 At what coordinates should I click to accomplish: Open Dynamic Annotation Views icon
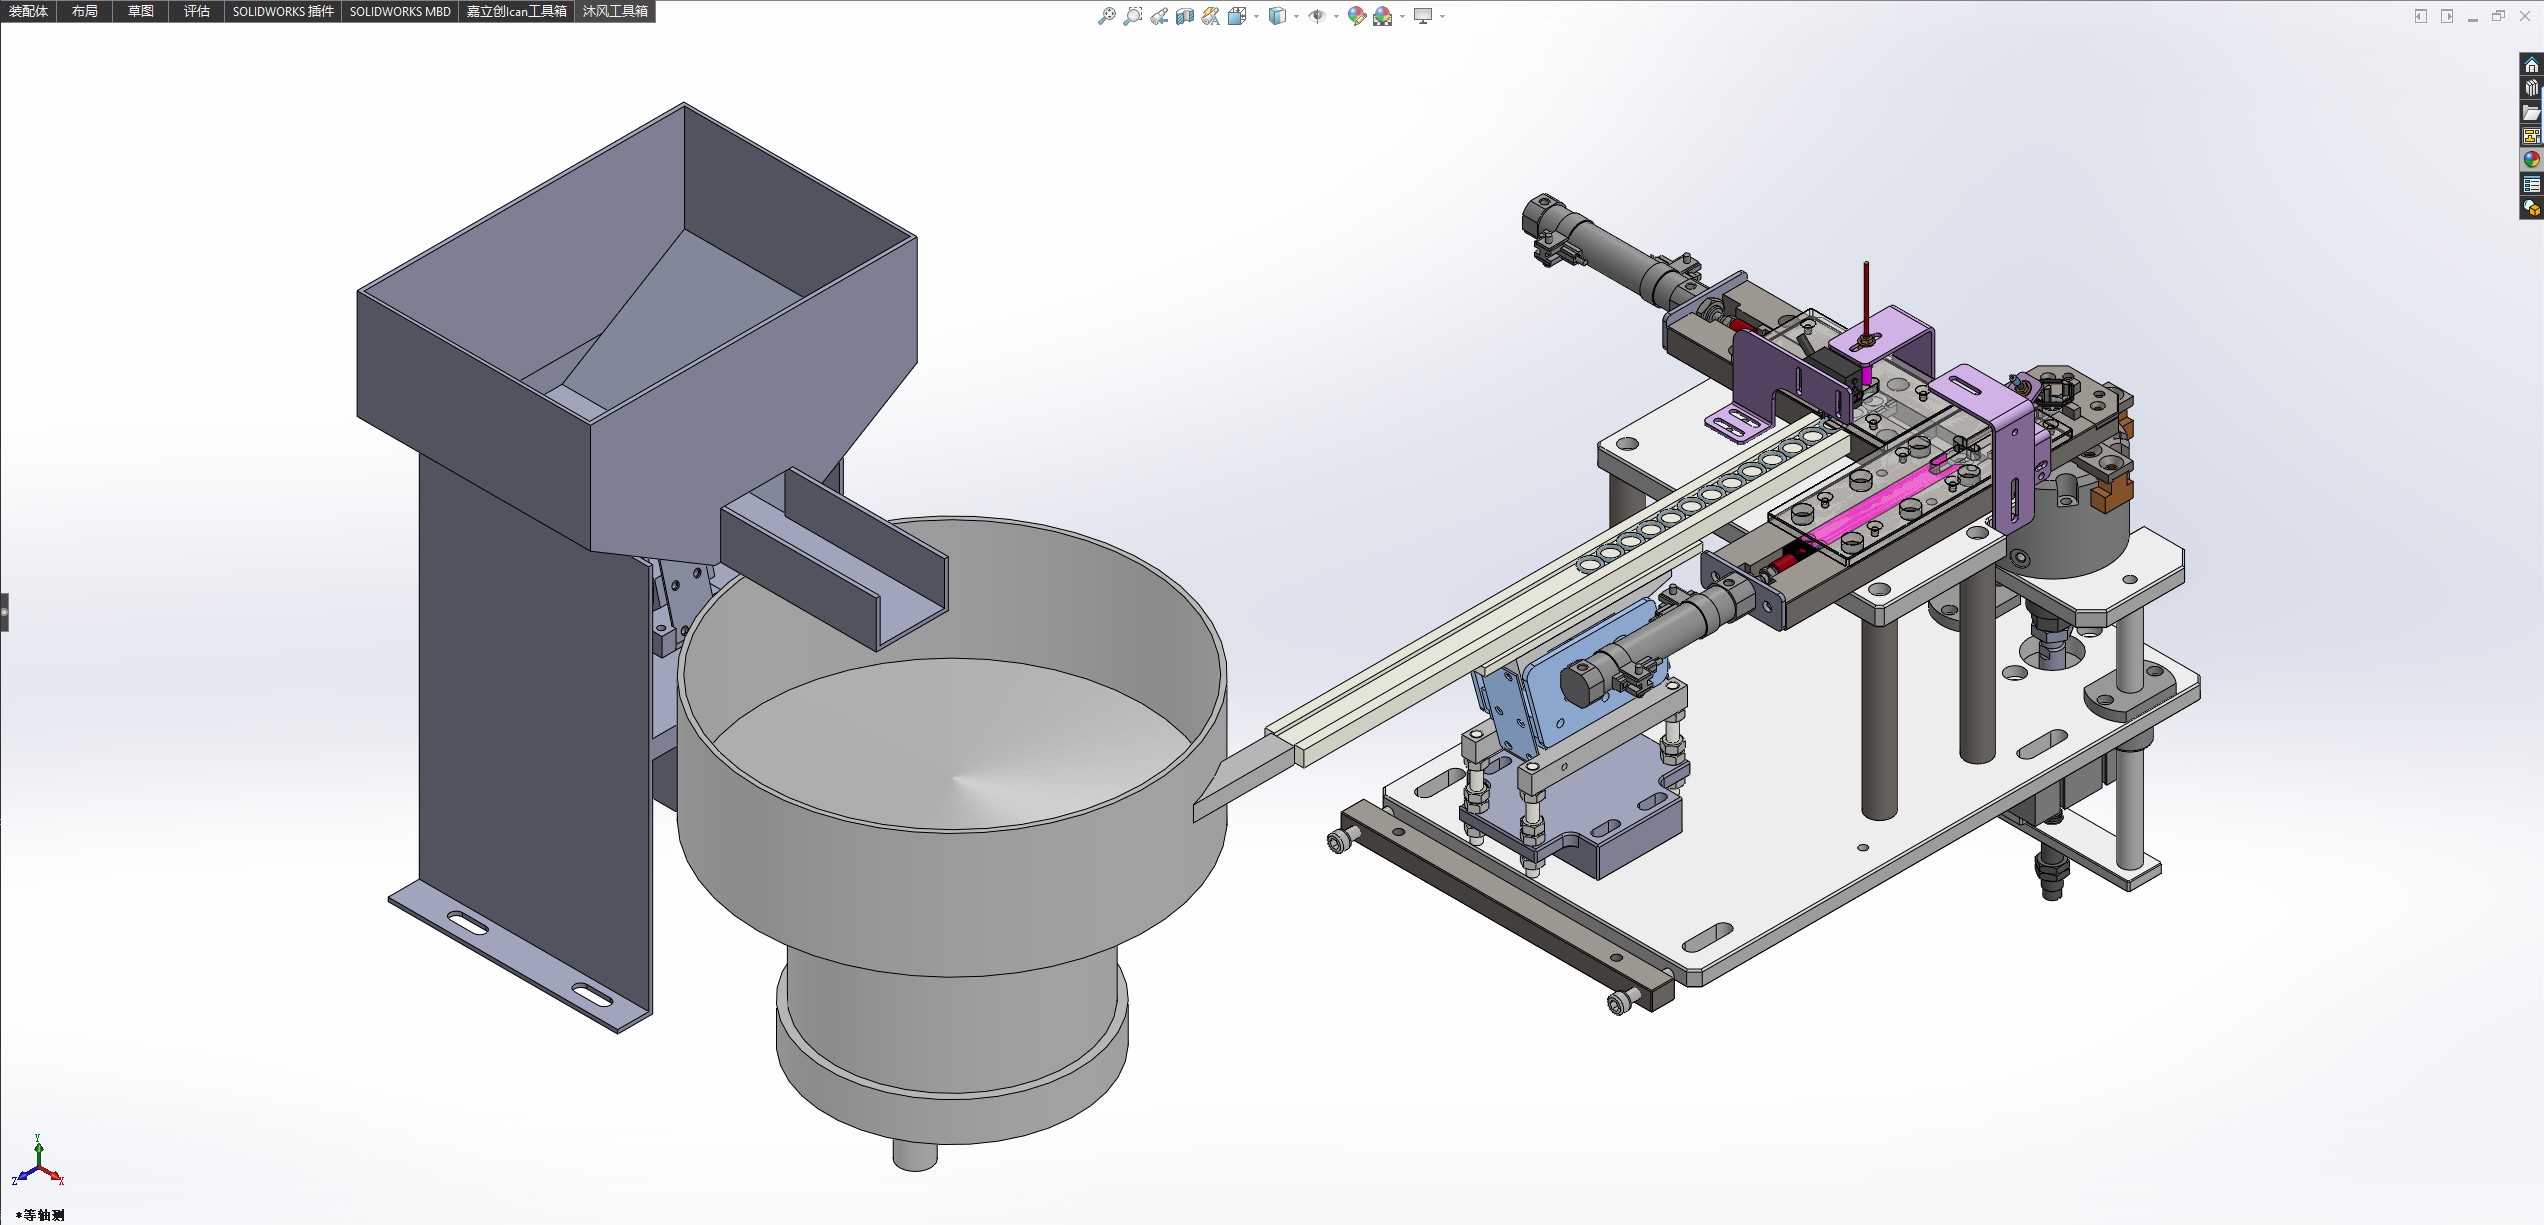point(1211,16)
